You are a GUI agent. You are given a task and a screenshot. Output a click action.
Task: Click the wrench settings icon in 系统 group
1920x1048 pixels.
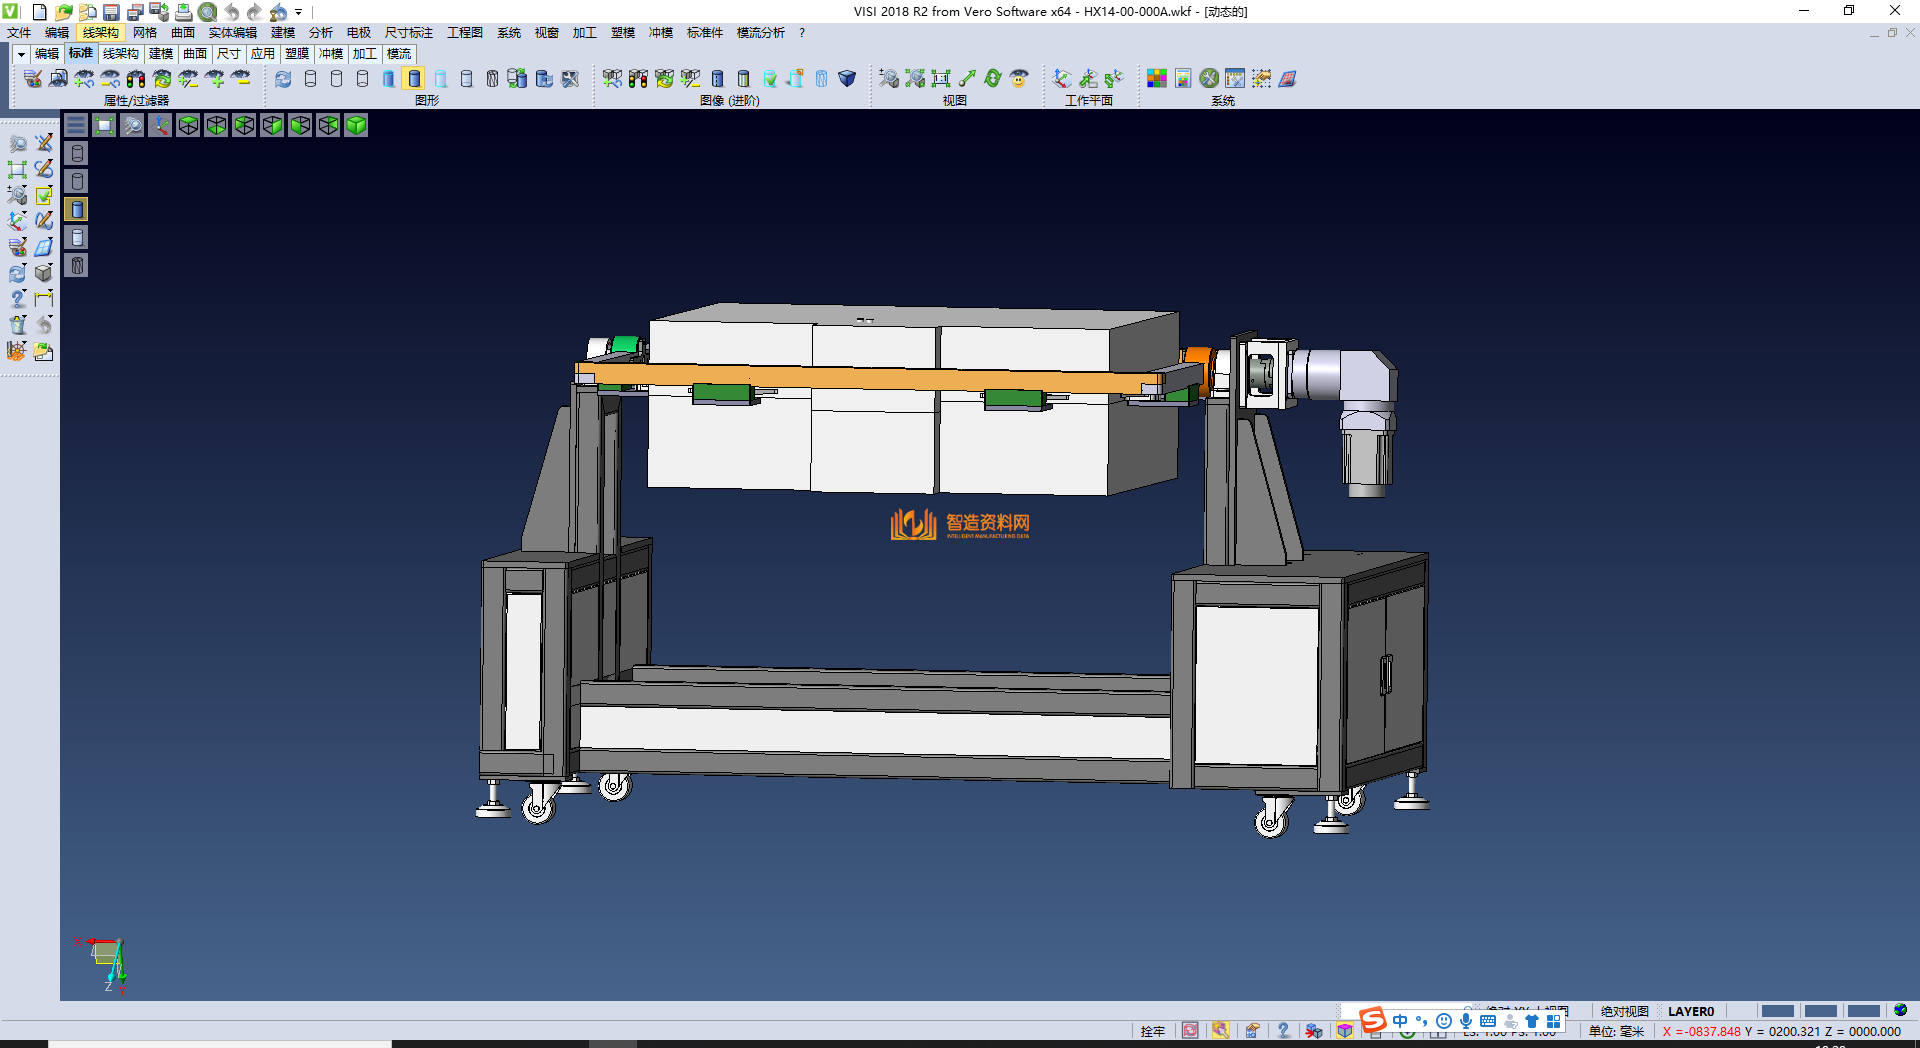coord(1209,79)
